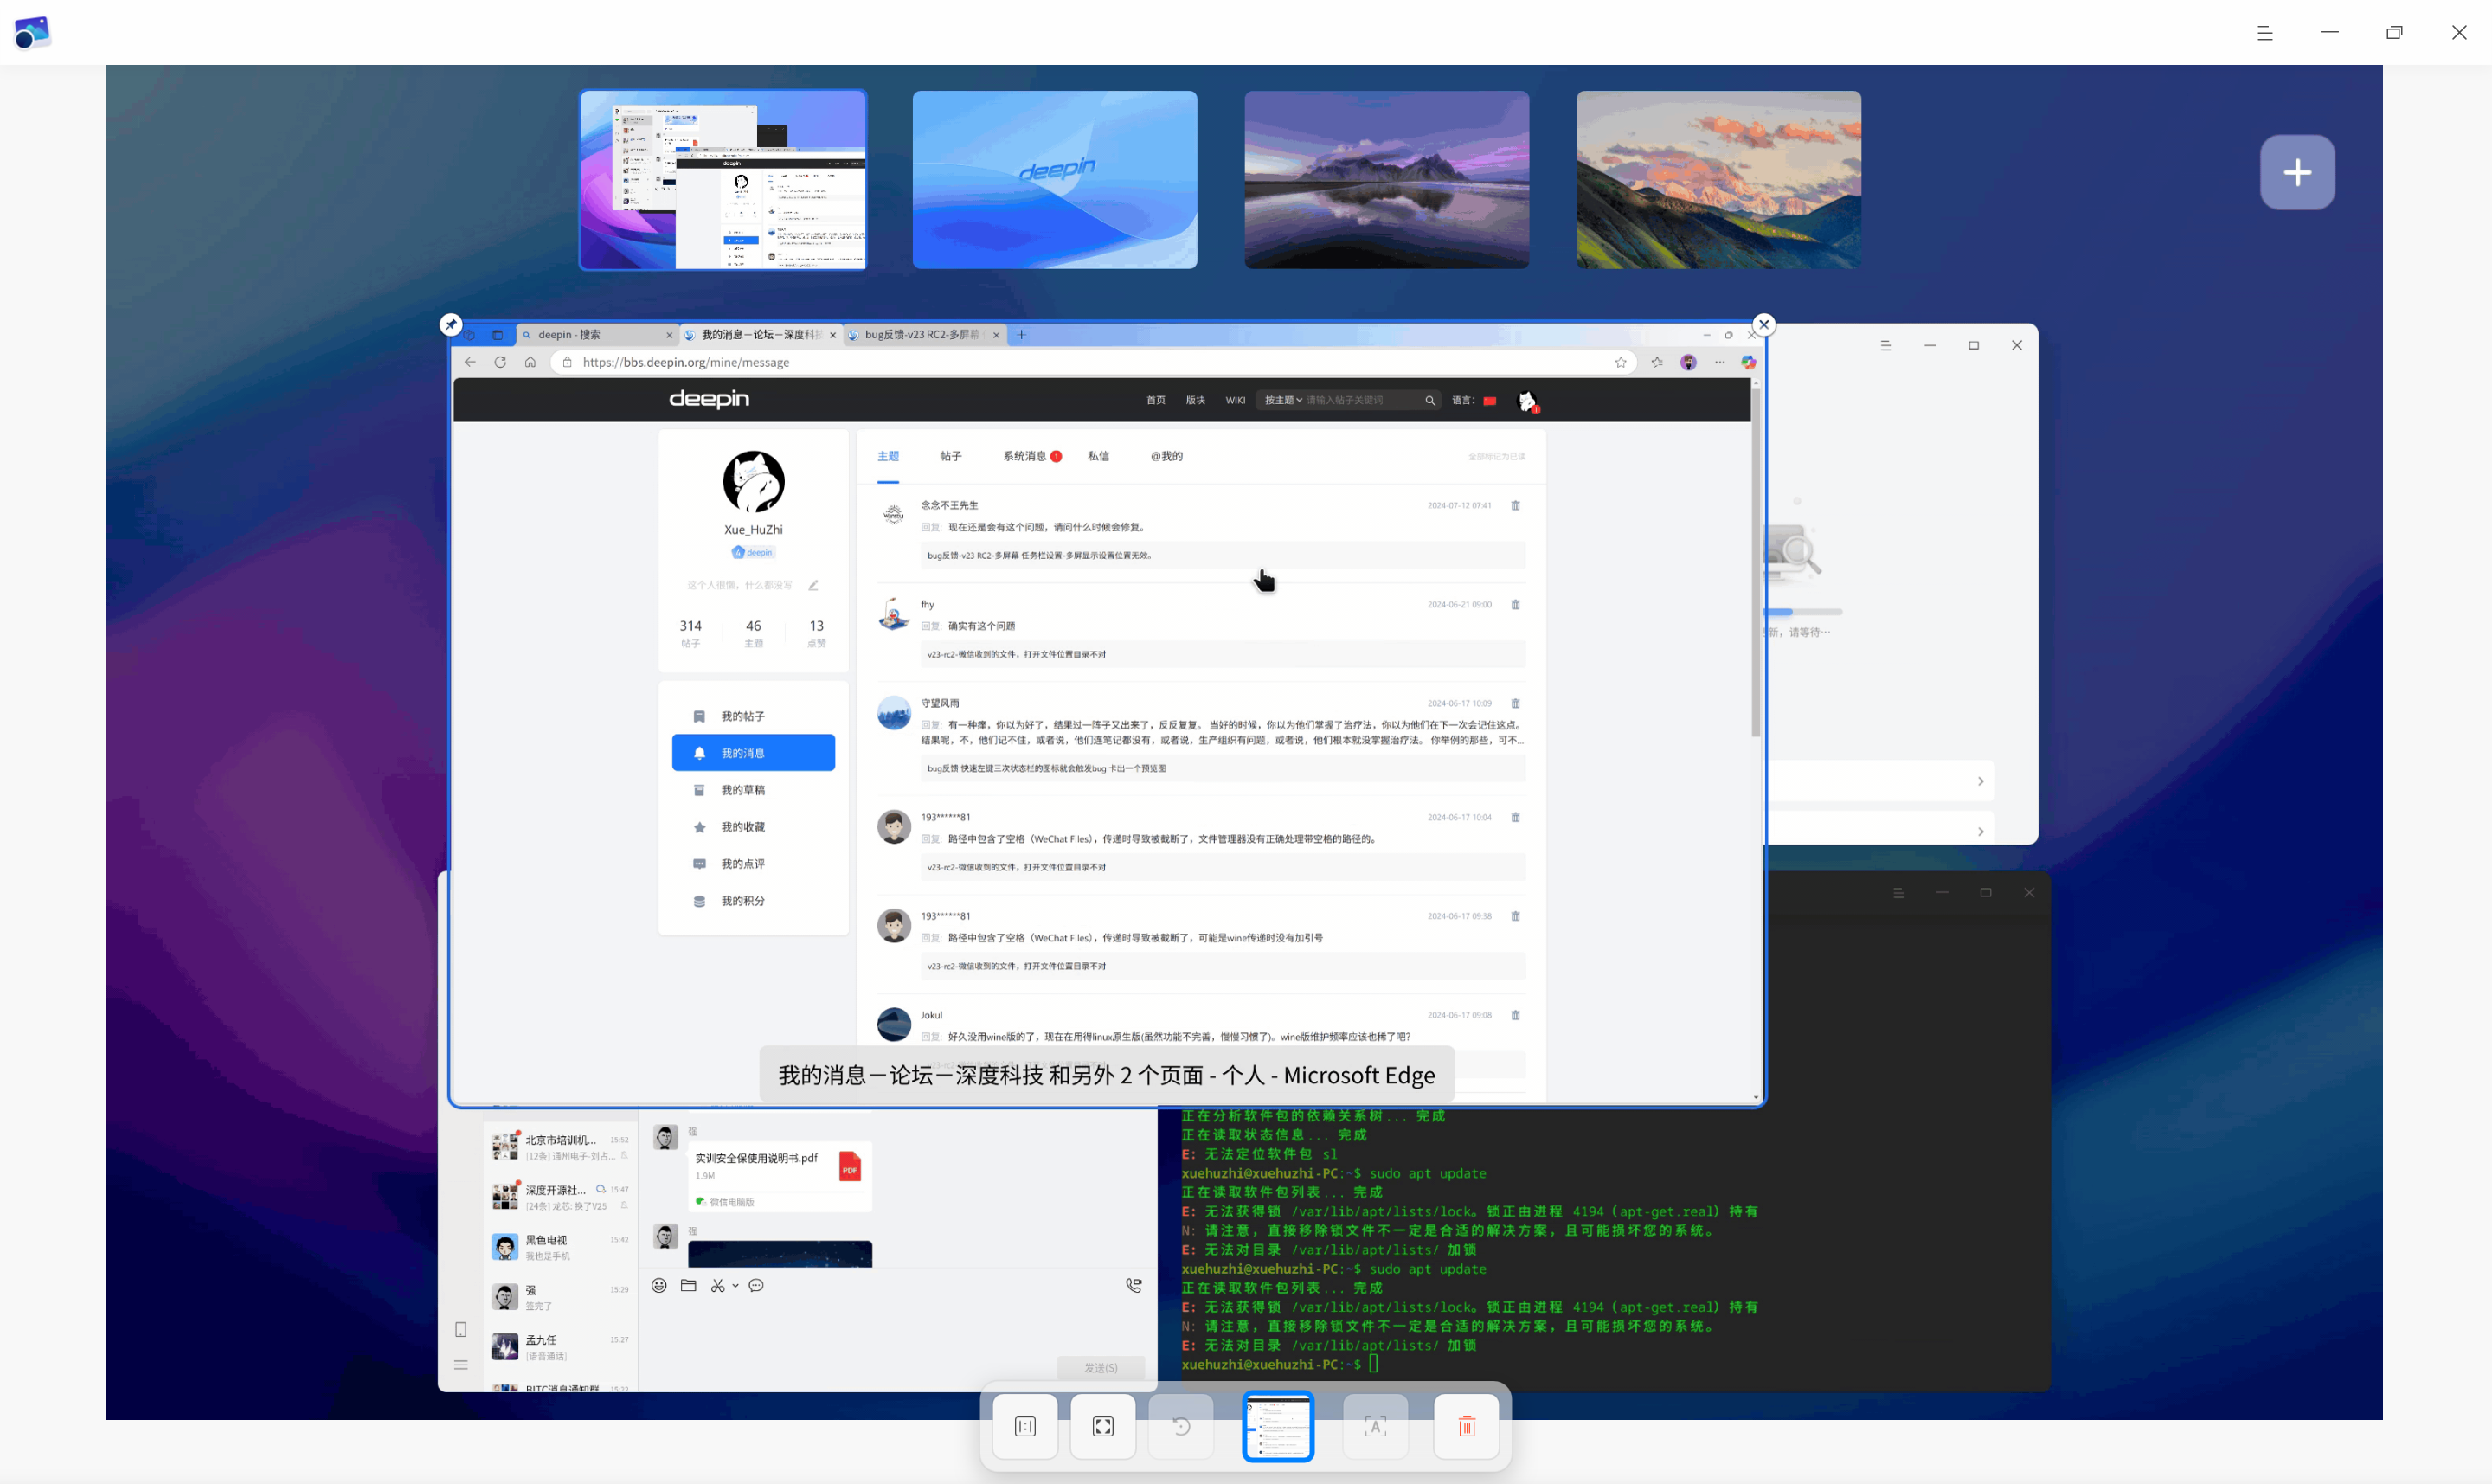Click the image viewer app icon in title bar

[x=32, y=32]
